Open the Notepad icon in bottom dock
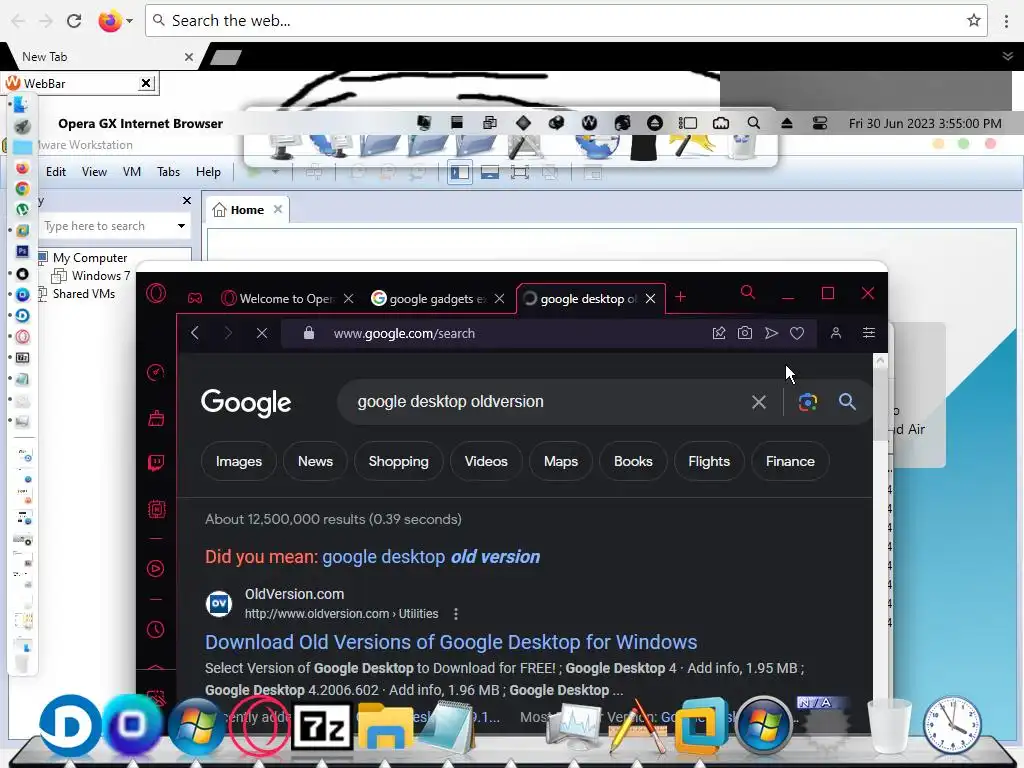 click(x=447, y=726)
